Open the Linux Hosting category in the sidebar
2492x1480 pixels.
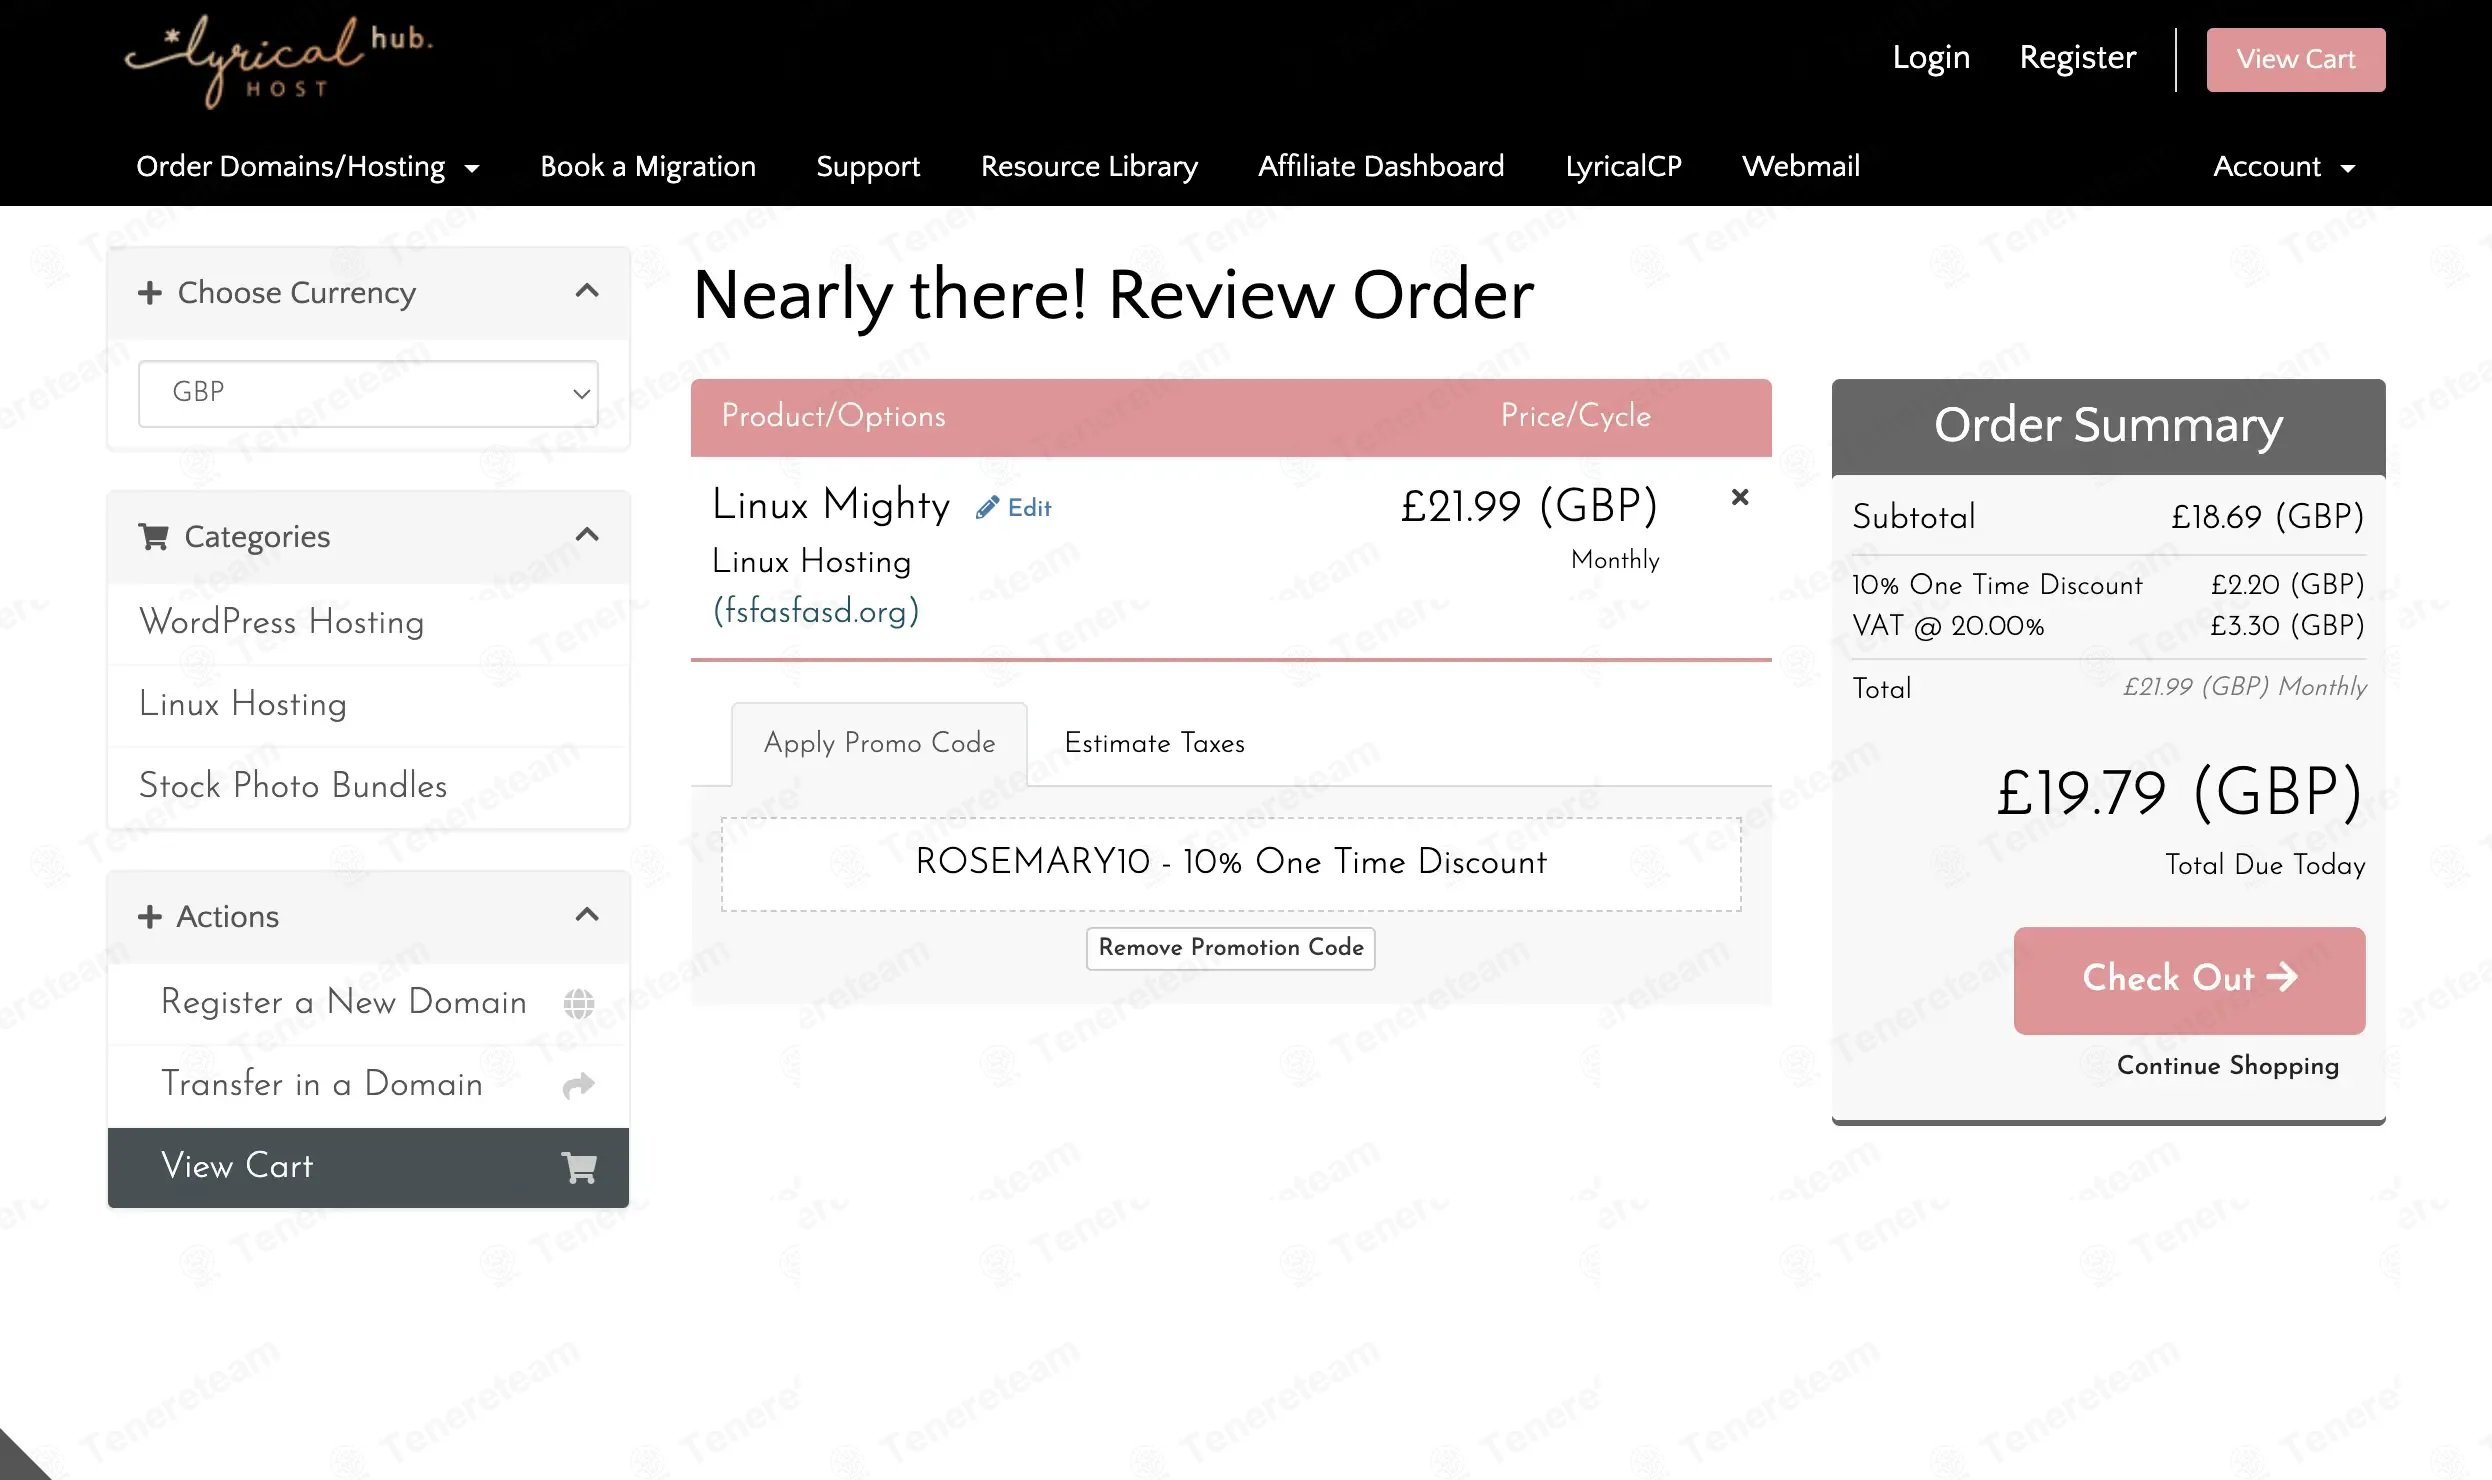368,705
